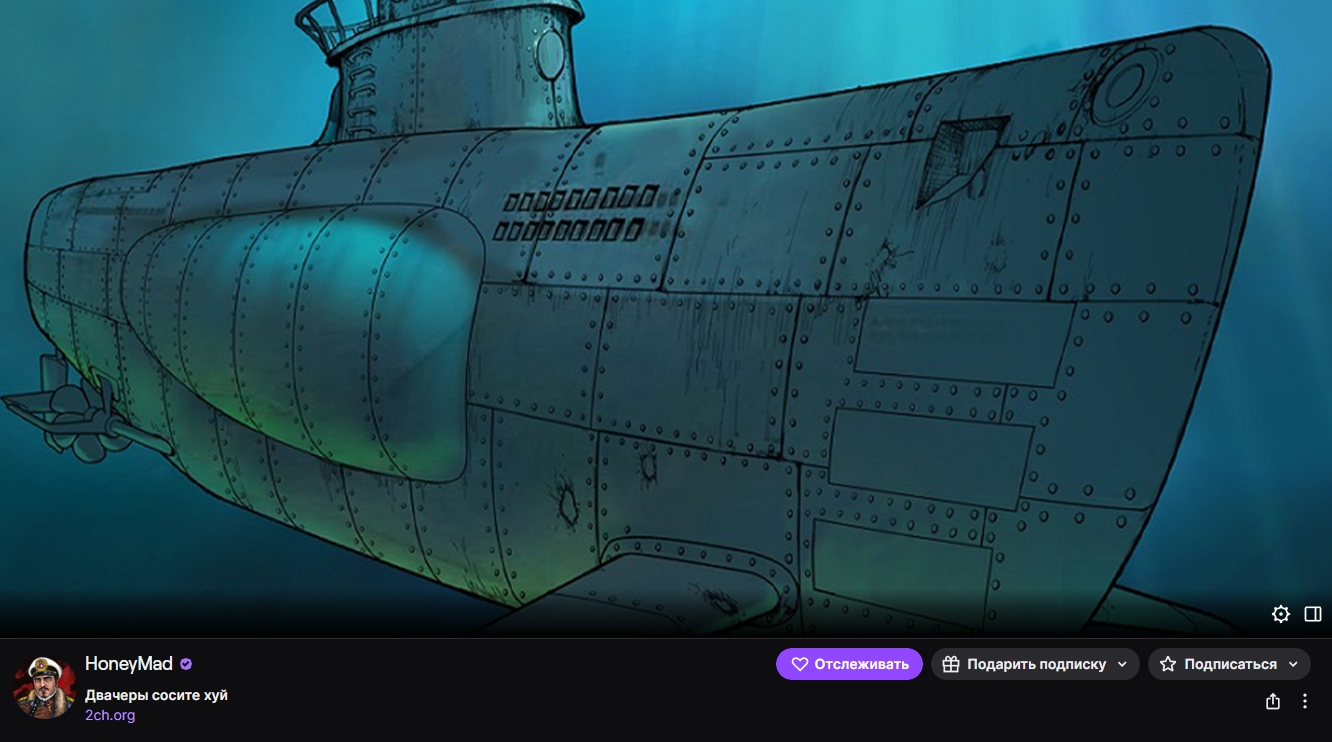Screen dimensions: 1332x742
Task: Click the Подписаться subscribe button
Action: [x=1229, y=664]
